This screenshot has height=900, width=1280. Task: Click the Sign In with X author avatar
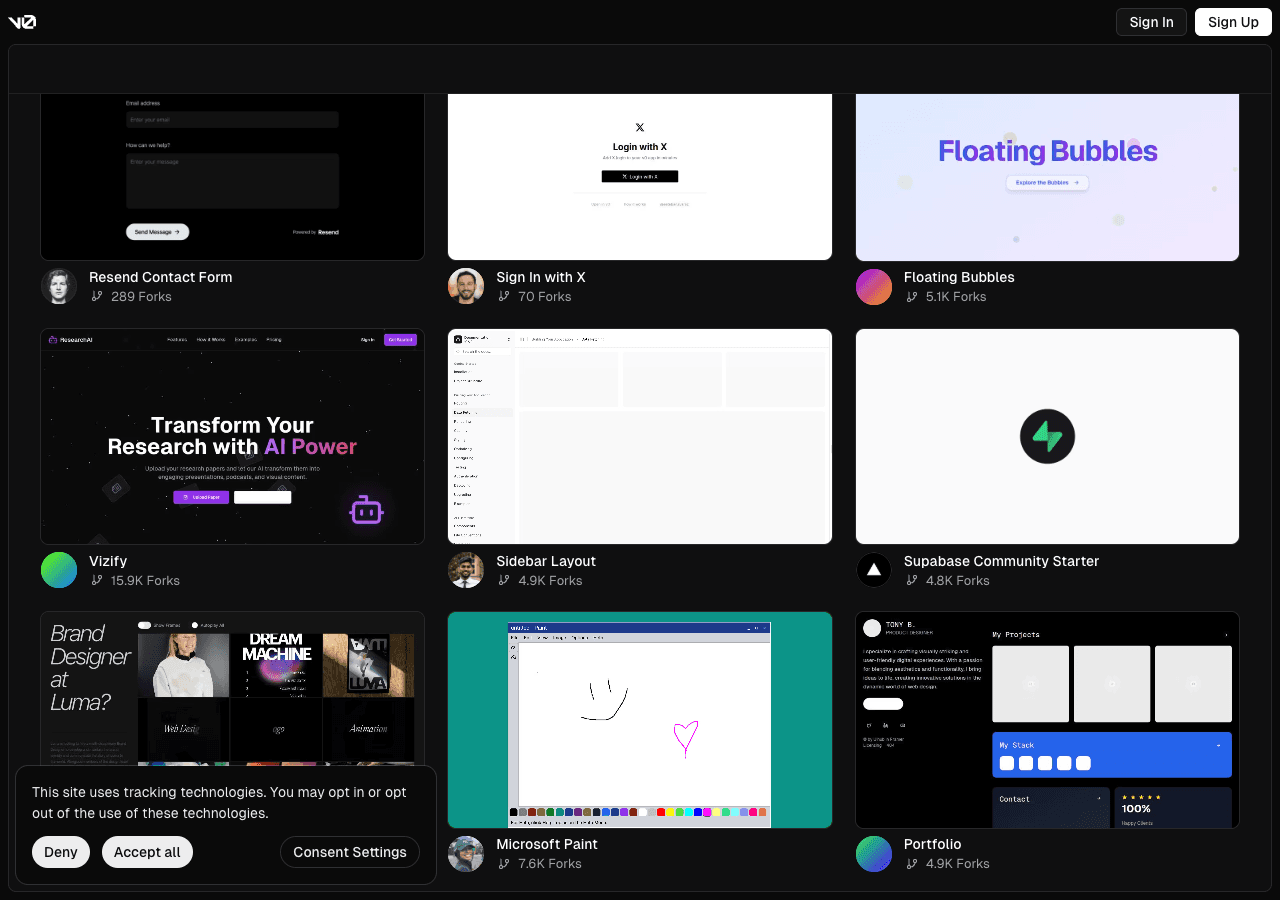(466, 287)
